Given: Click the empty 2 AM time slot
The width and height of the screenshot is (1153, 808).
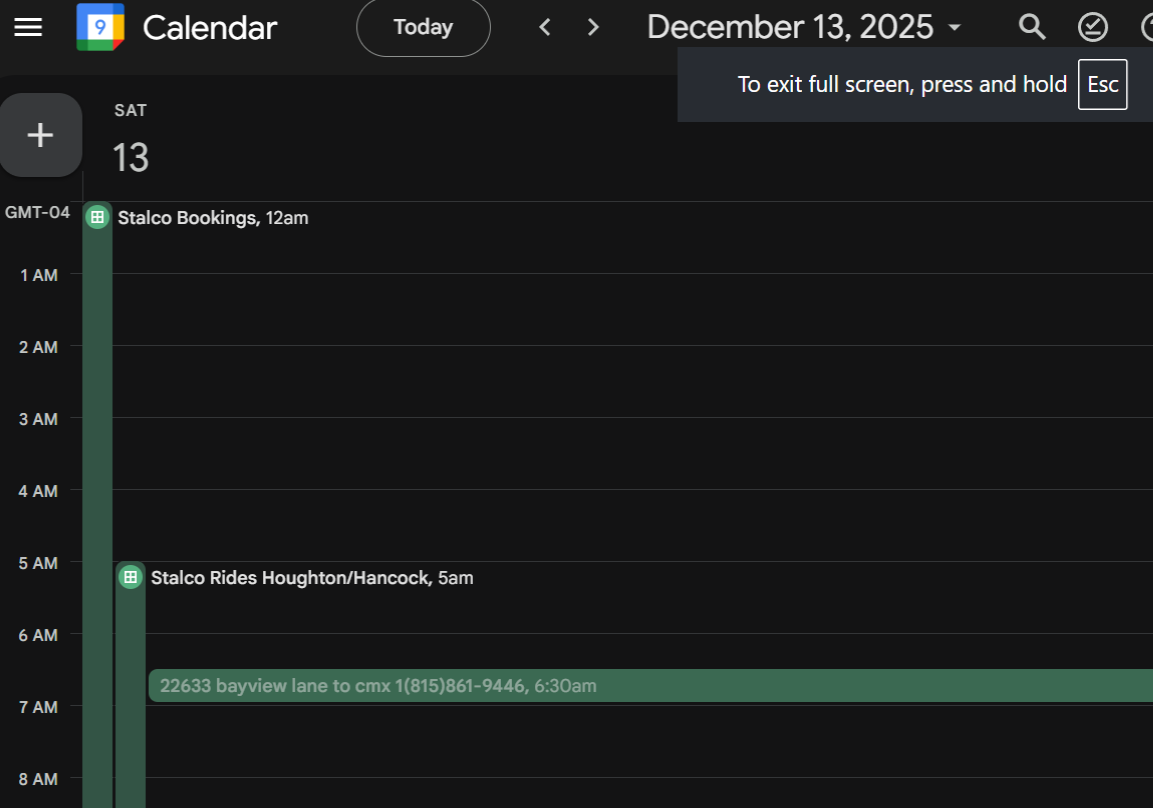Looking at the screenshot, I should coord(632,381).
